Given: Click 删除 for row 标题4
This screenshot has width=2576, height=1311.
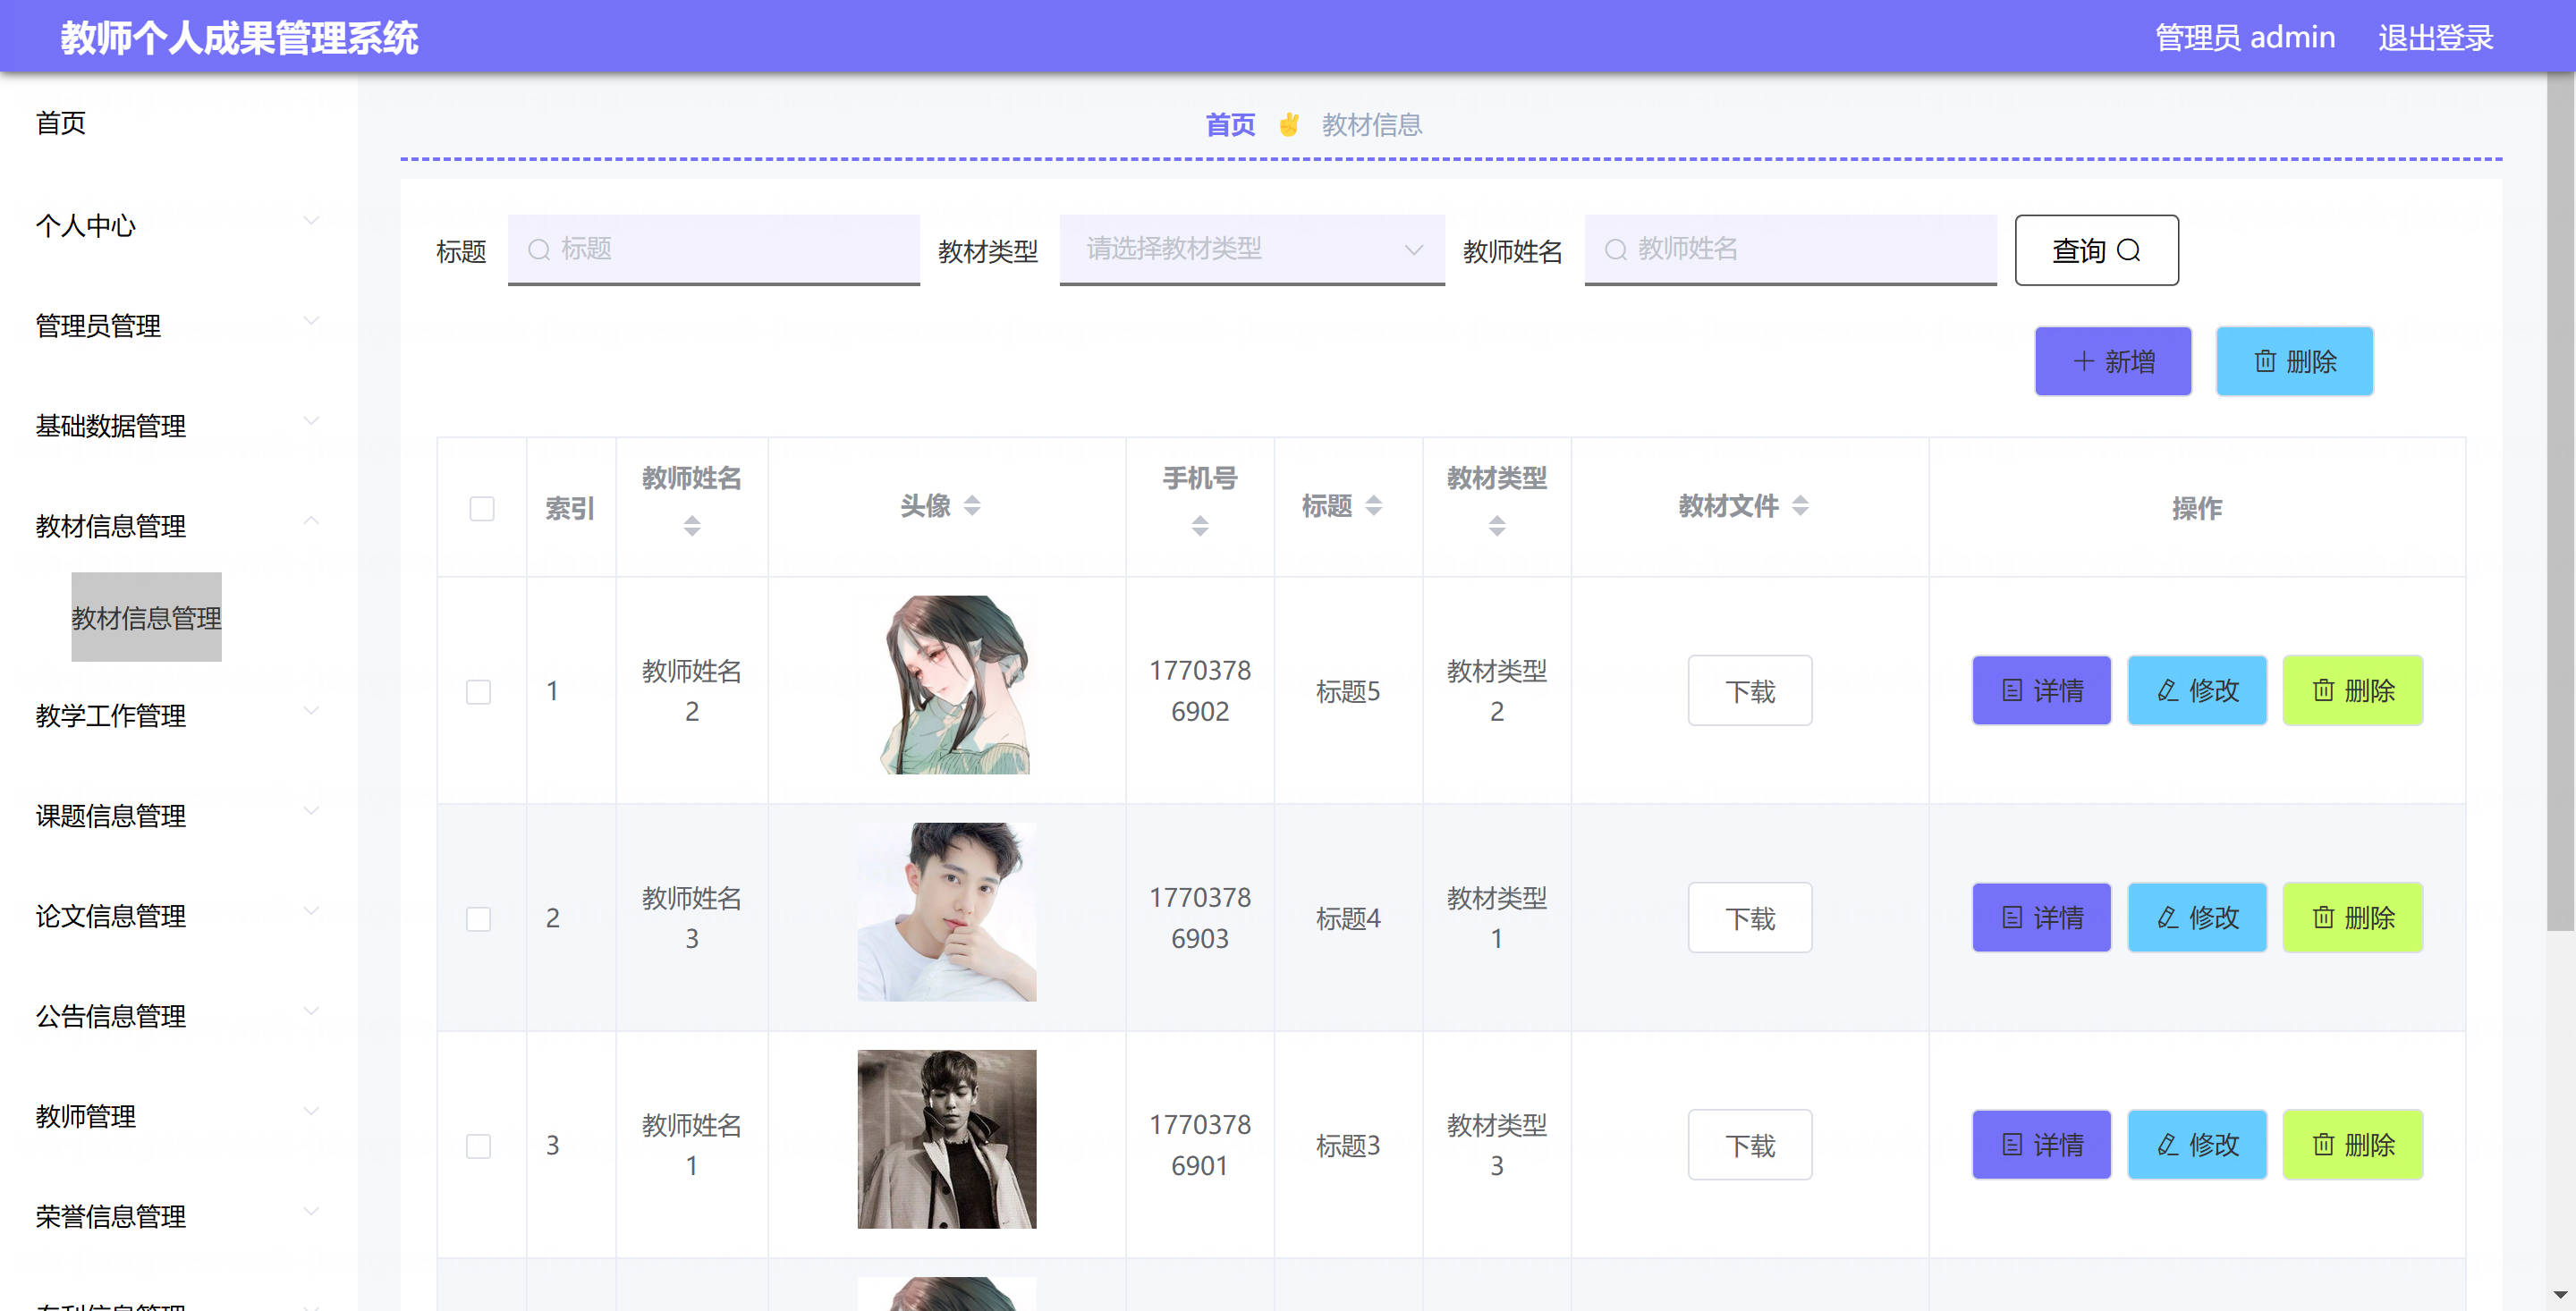Looking at the screenshot, I should pyautogui.click(x=2353, y=917).
